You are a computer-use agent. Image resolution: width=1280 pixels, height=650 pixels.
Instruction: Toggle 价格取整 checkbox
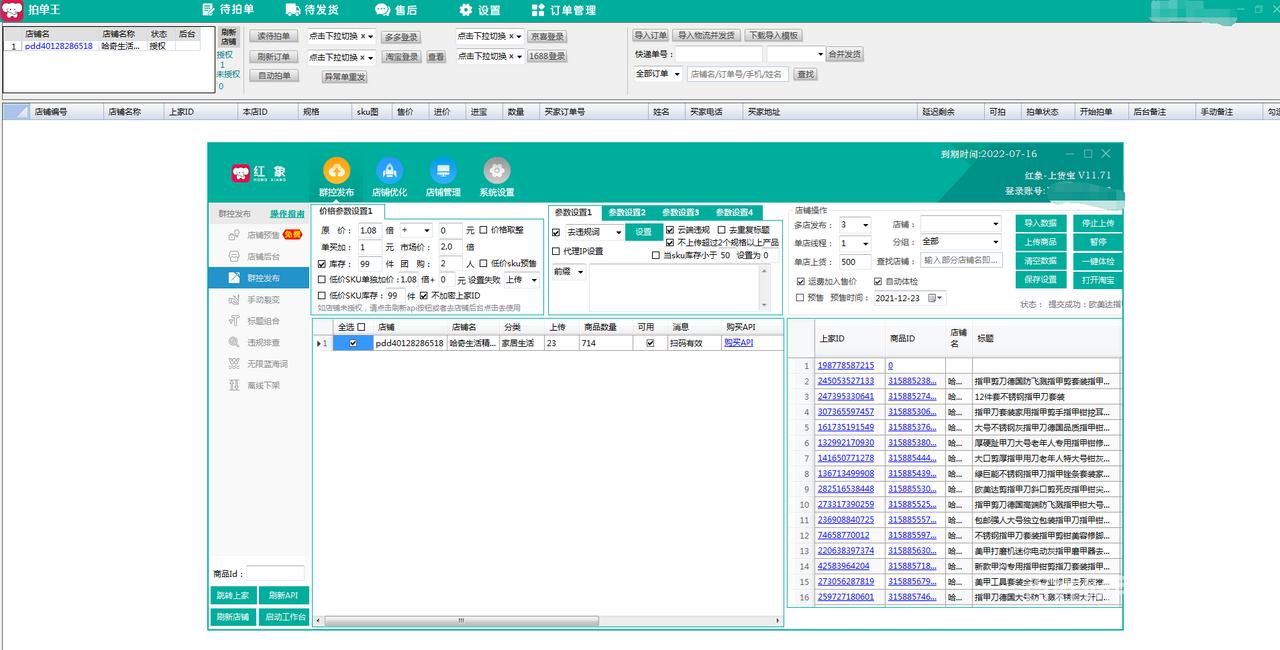[484, 230]
